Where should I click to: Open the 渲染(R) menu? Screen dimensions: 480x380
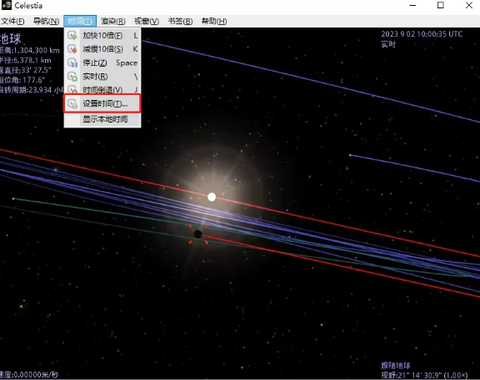click(x=113, y=21)
